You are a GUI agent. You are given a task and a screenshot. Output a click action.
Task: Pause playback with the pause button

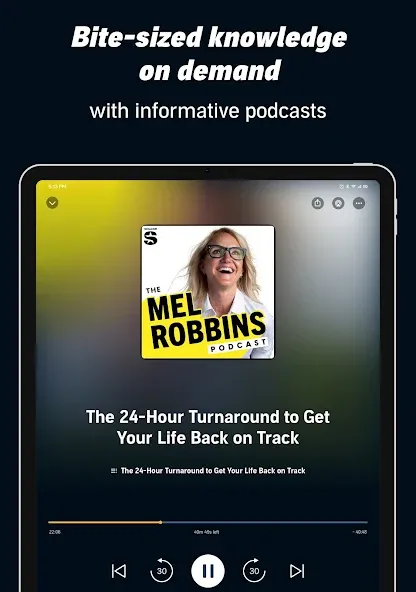(208, 570)
